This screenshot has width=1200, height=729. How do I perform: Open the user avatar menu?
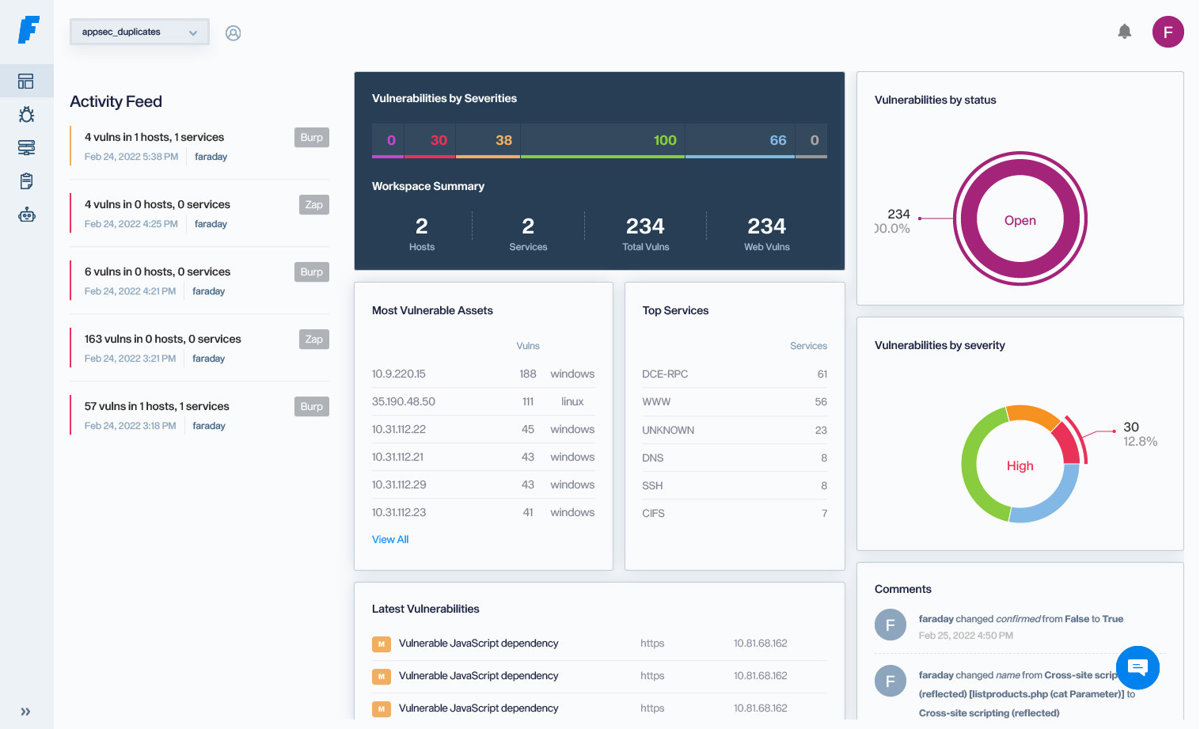[1167, 32]
